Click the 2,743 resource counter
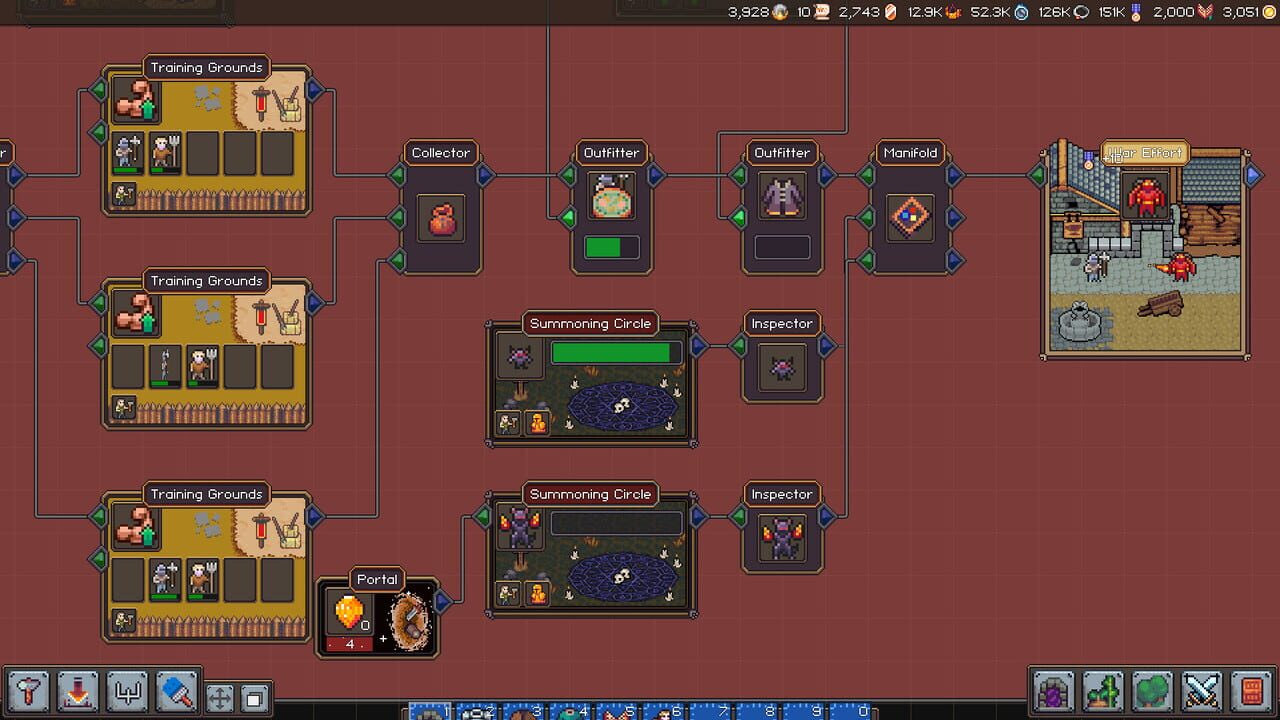1280x720 pixels. pyautogui.click(x=868, y=12)
